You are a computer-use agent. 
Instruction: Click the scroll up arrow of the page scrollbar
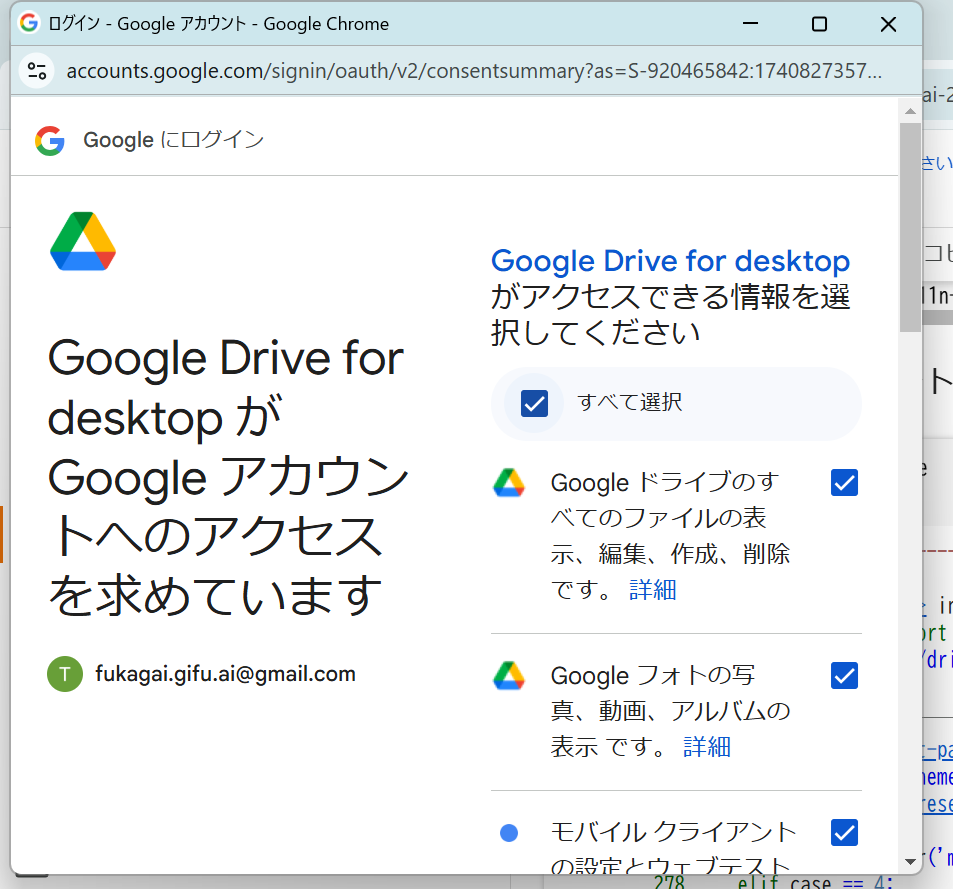pyautogui.click(x=910, y=111)
